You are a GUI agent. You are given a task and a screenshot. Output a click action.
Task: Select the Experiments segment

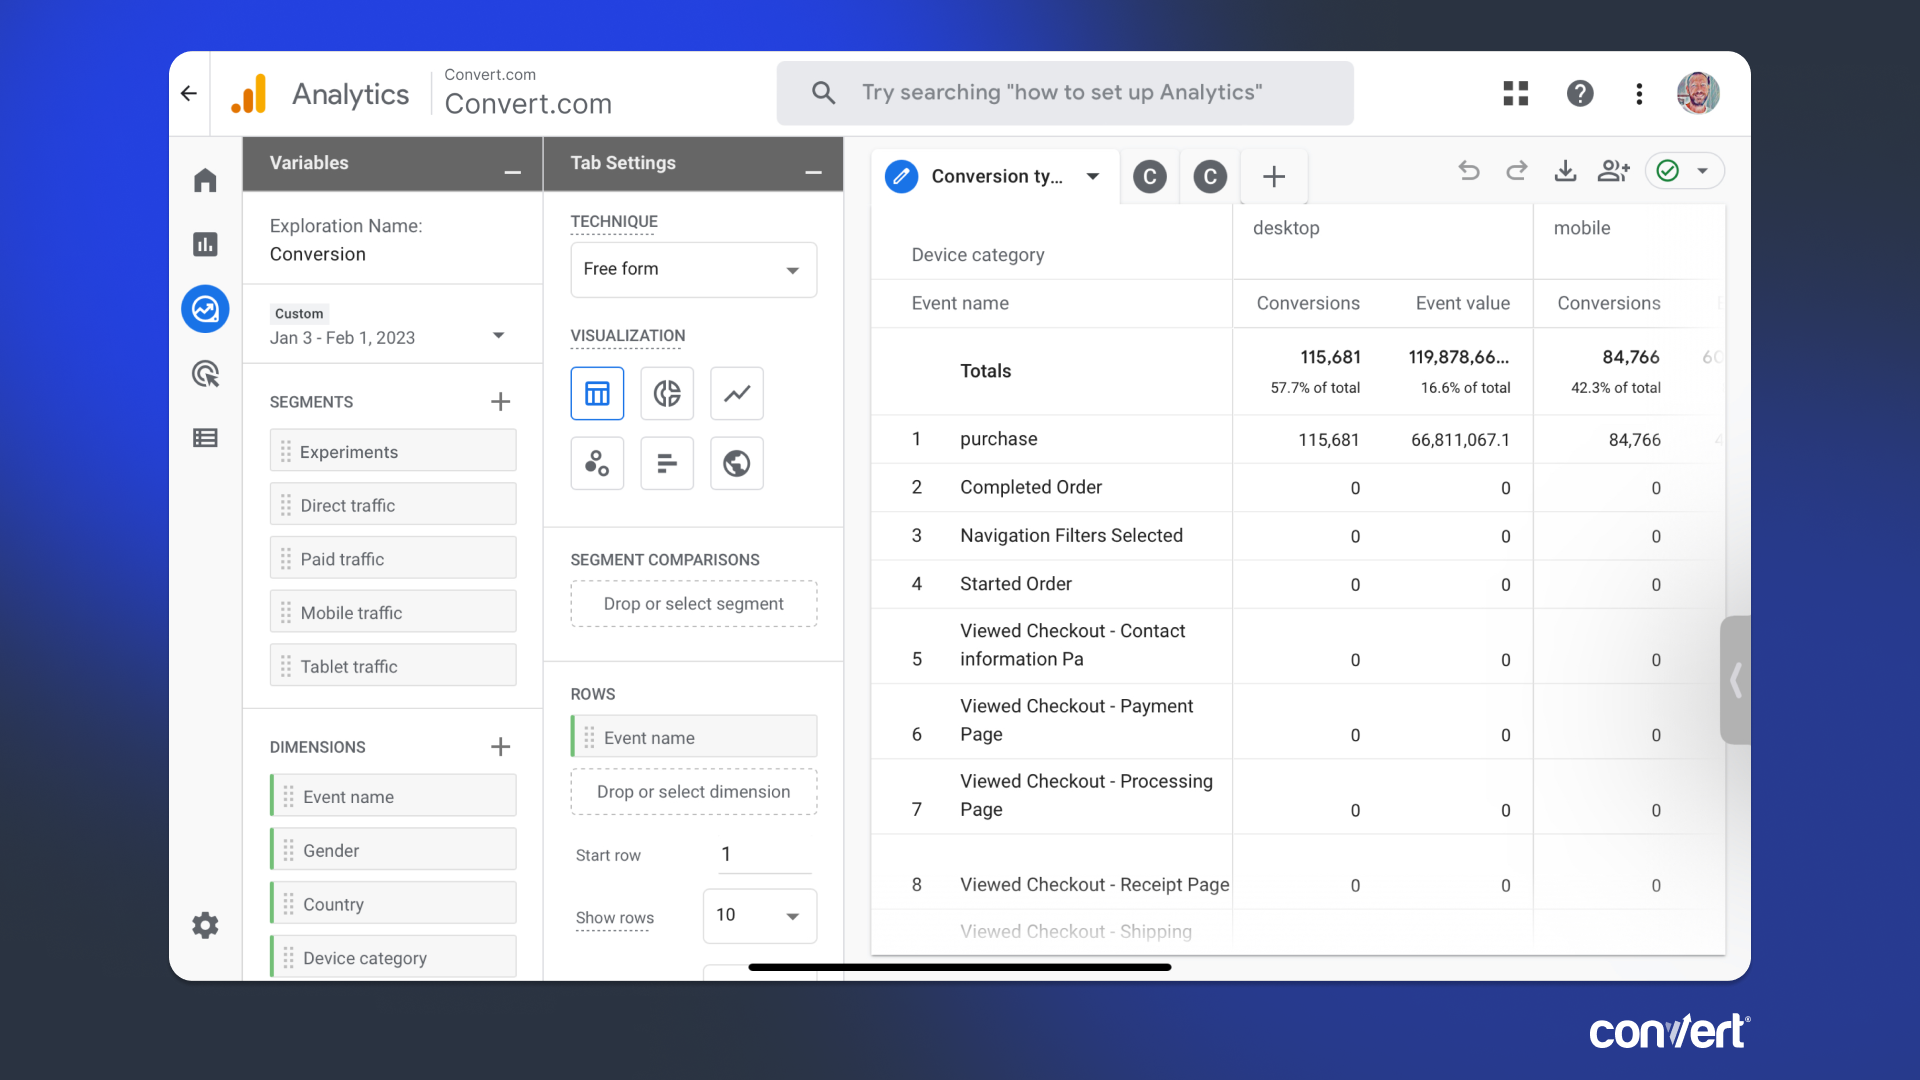tap(393, 452)
